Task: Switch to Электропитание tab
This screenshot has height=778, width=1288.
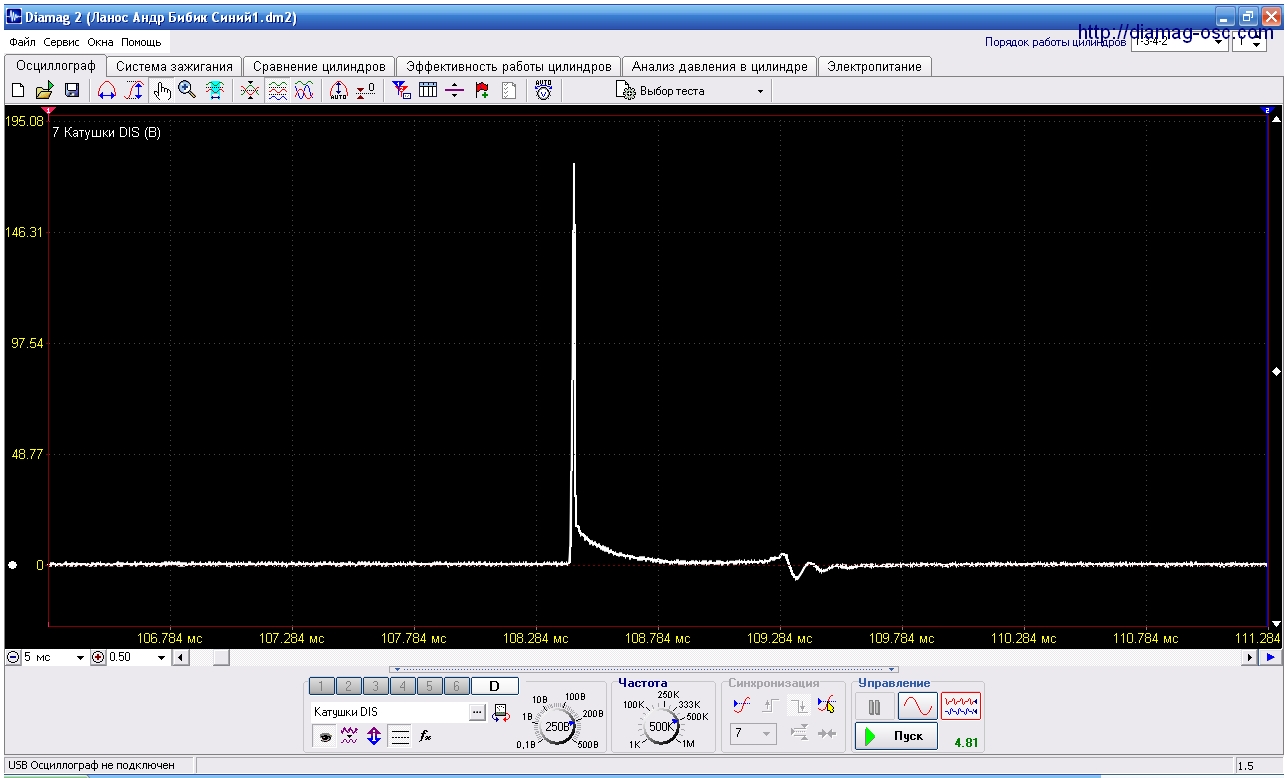Action: coord(874,66)
